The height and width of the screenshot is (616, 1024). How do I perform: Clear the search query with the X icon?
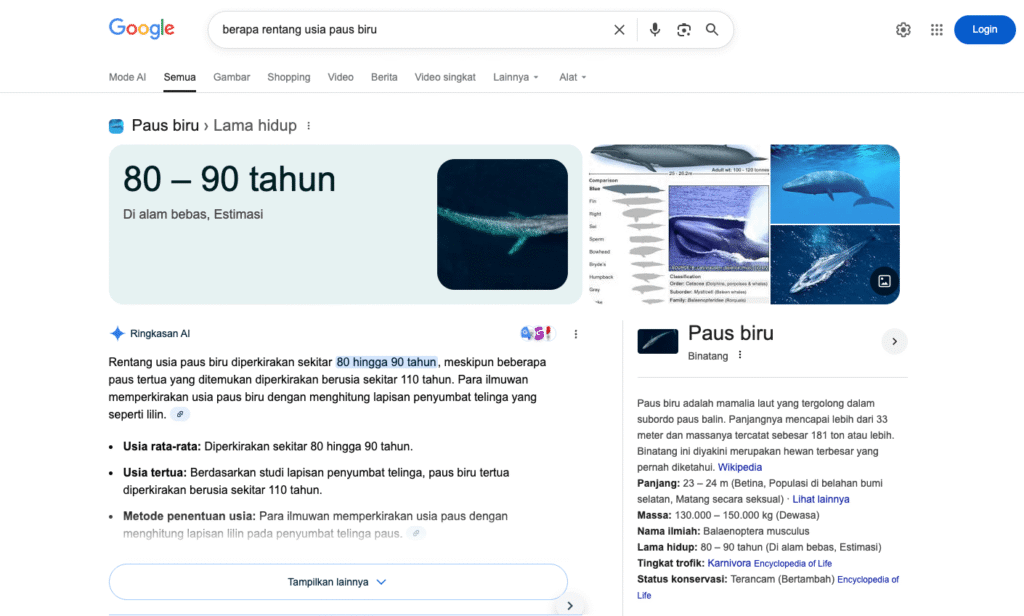[x=619, y=29]
